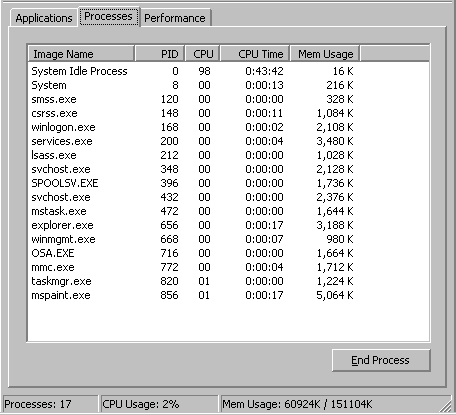Screen dimensions: 456x415
Task: Click the End Process button
Action: point(381,360)
